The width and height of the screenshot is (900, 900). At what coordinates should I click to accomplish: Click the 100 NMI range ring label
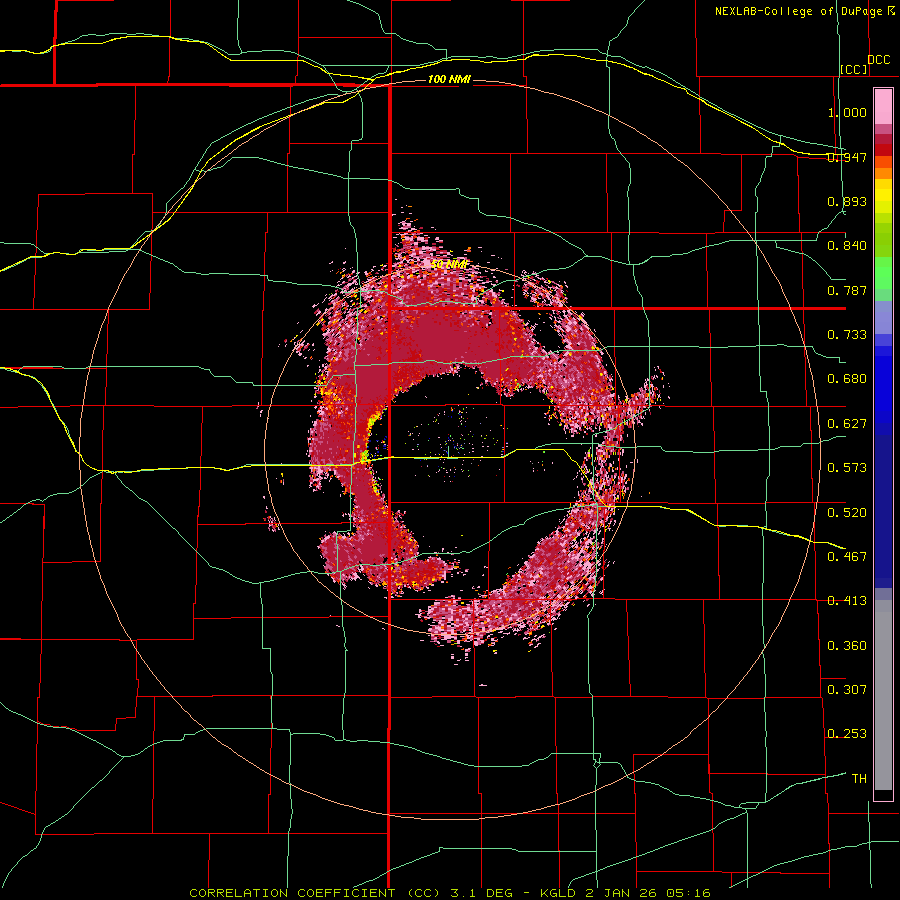pyautogui.click(x=449, y=79)
